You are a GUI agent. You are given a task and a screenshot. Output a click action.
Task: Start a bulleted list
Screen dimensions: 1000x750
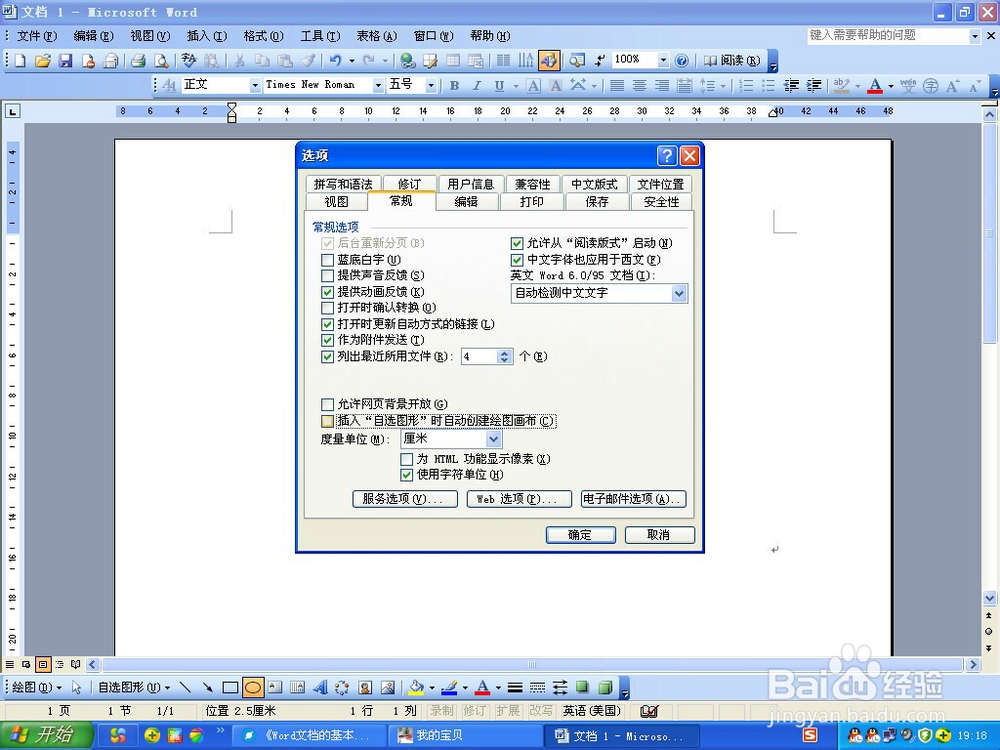coord(768,85)
